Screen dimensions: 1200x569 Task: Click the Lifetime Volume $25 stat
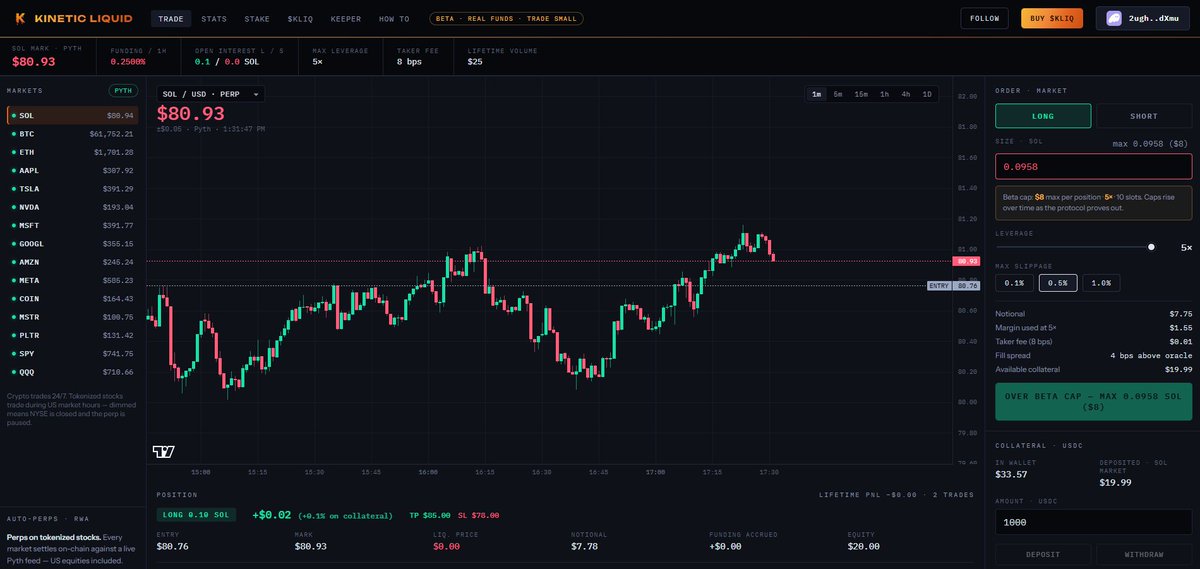501,56
